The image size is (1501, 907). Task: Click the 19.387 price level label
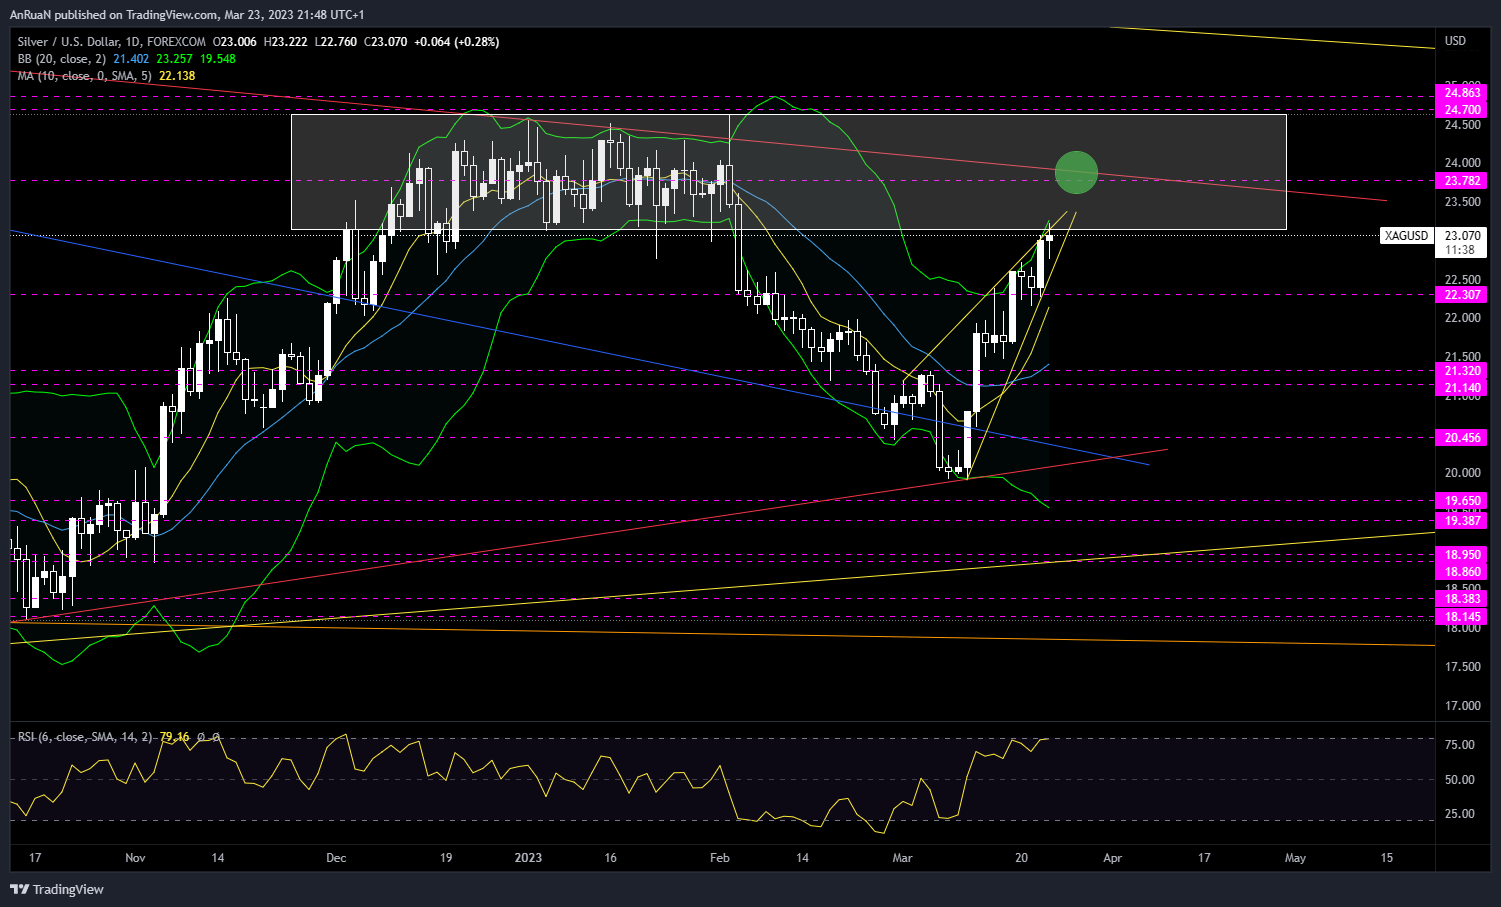tap(1463, 521)
